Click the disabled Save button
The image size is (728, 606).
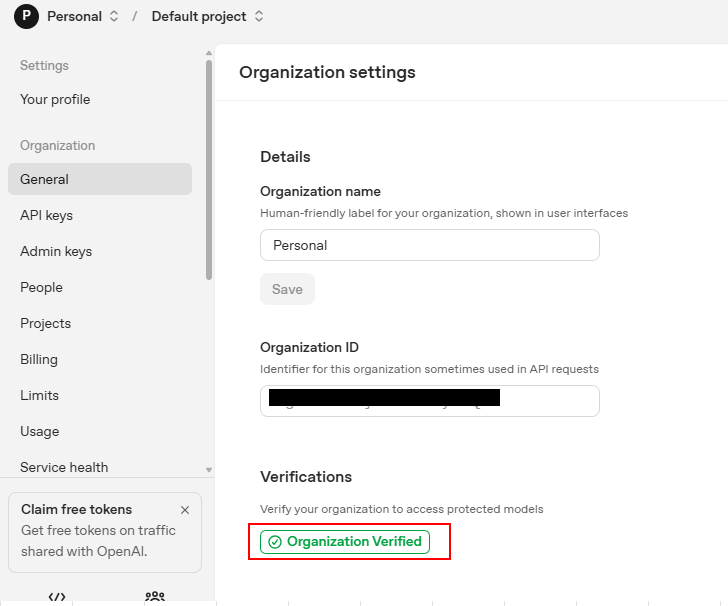[287, 289]
